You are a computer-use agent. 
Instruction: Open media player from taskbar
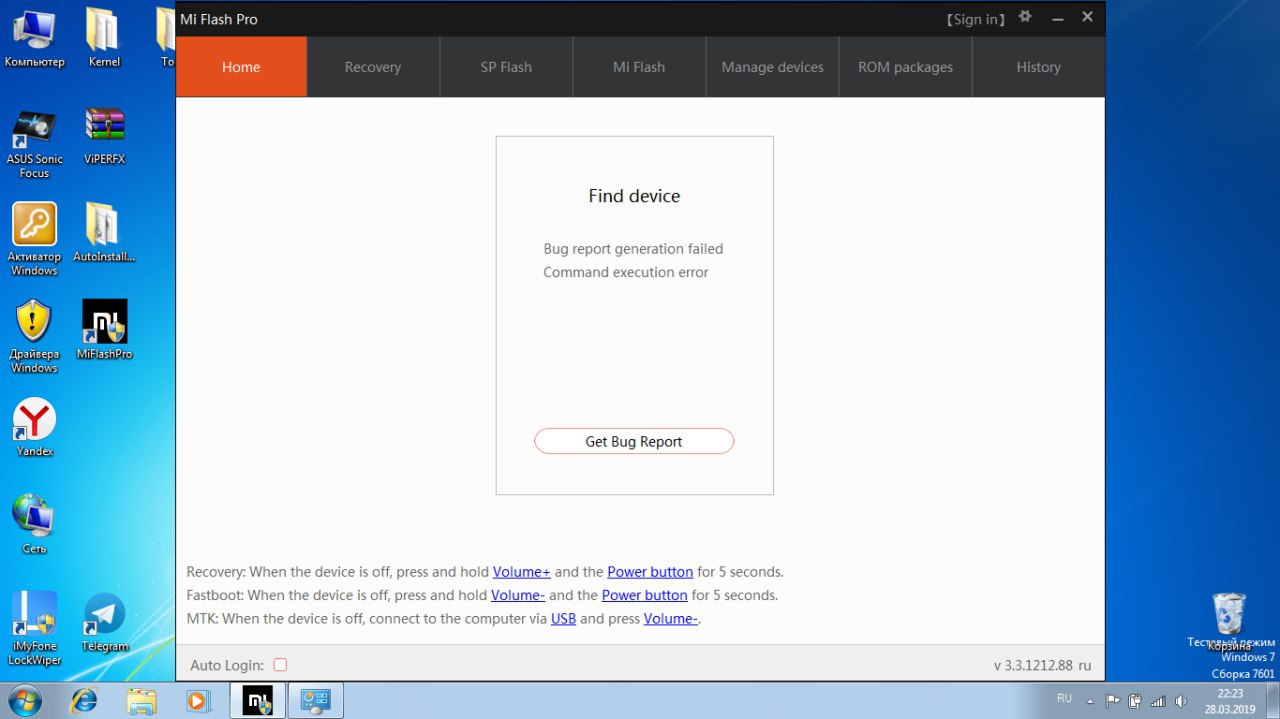[198, 700]
